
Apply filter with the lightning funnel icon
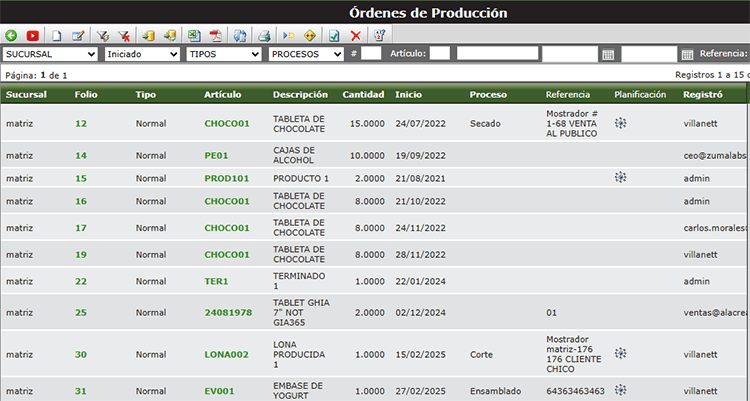[x=102, y=35]
